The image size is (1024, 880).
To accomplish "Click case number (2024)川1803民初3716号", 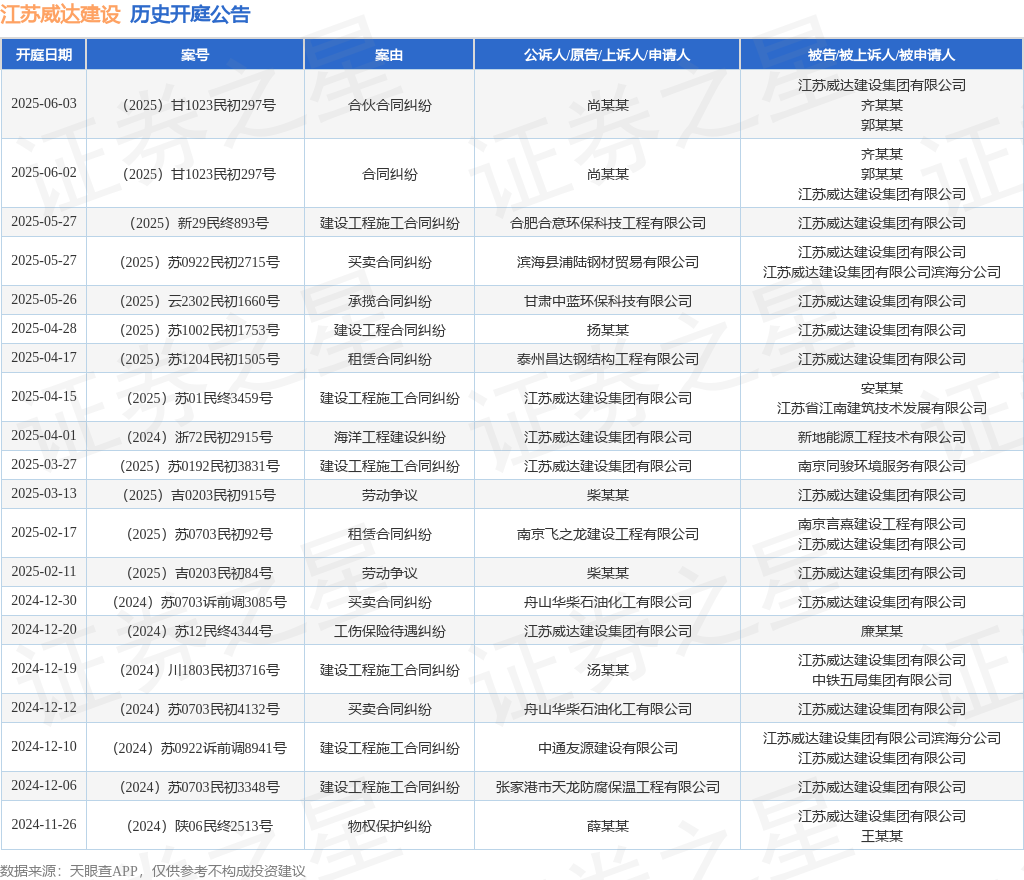I will pos(199,670).
